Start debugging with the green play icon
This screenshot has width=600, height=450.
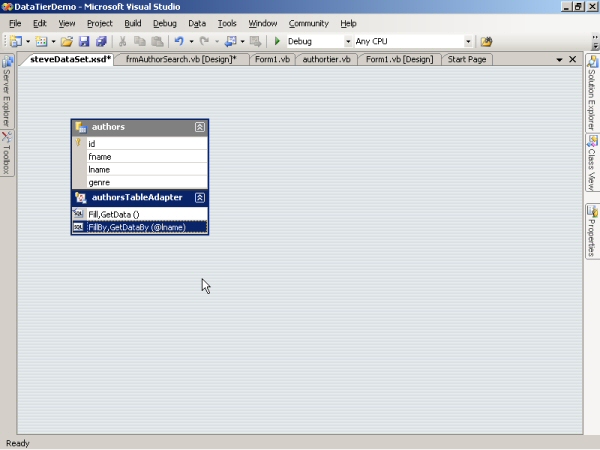277,41
